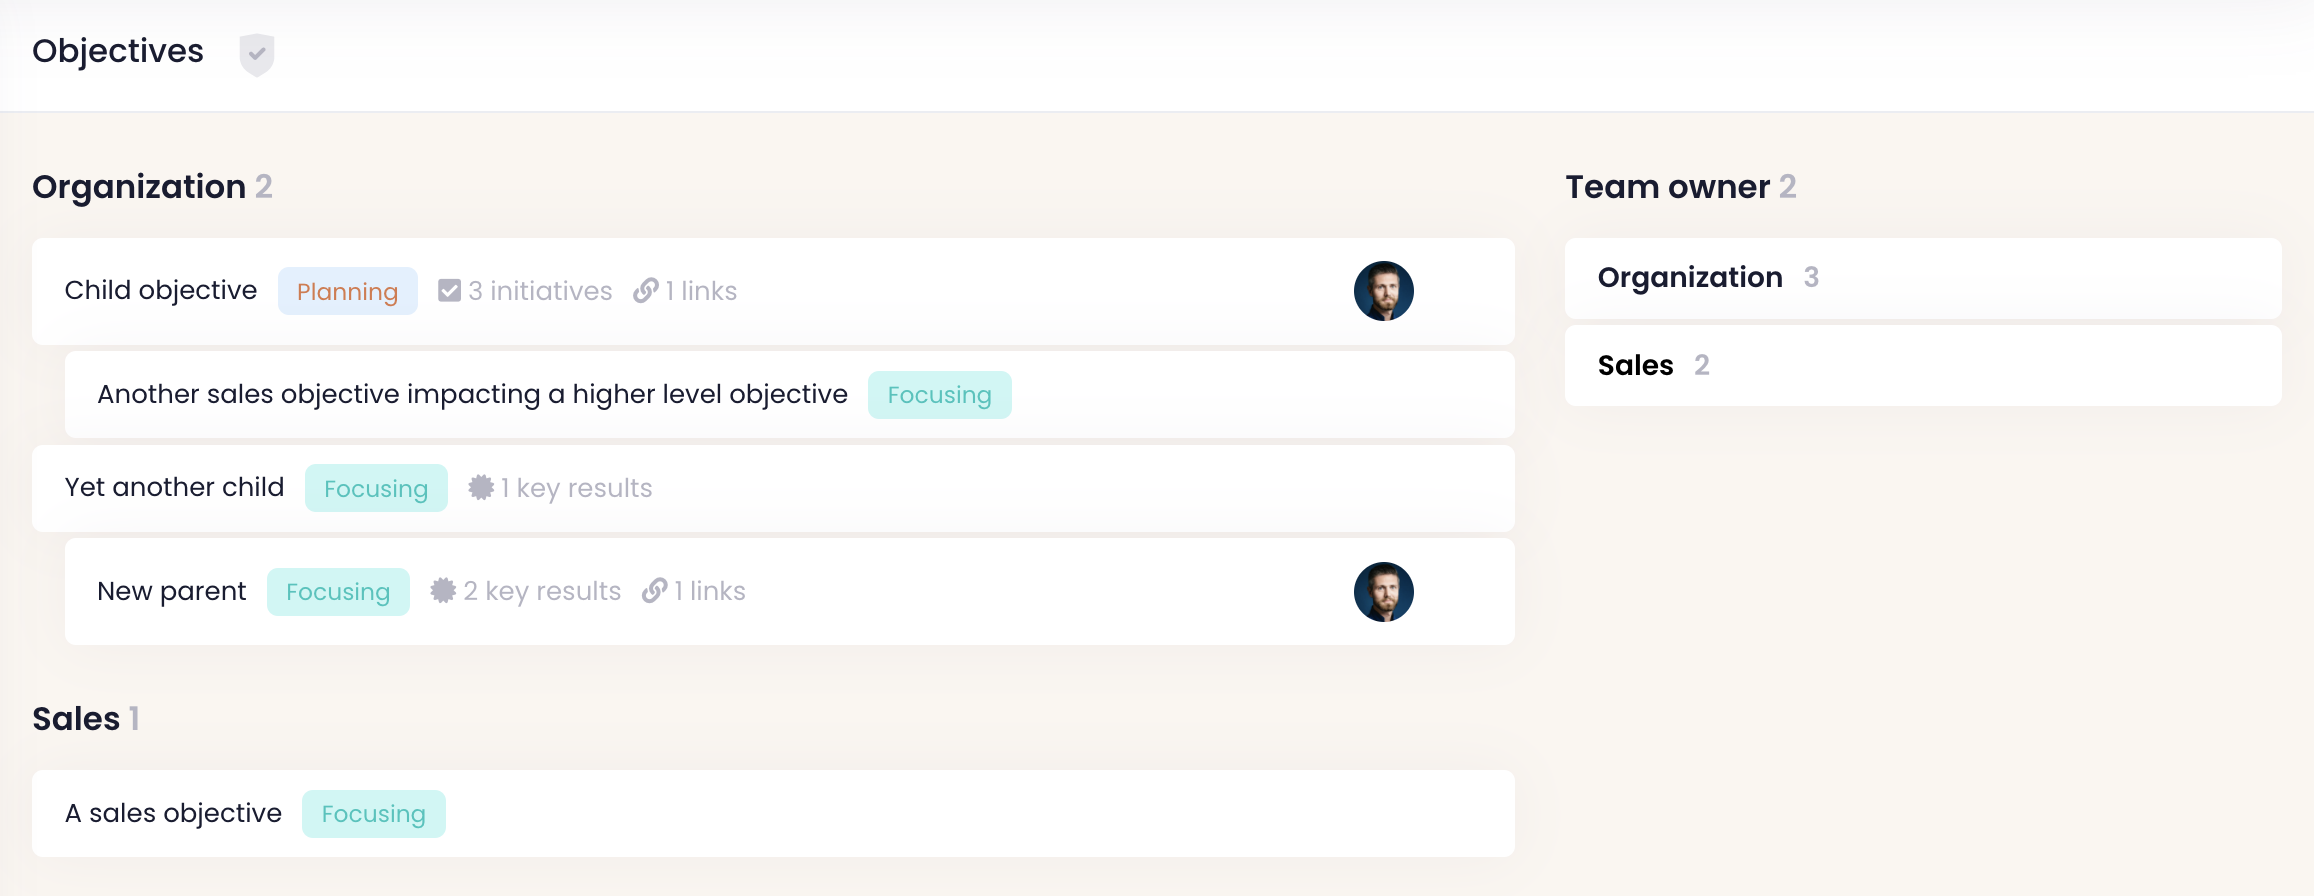This screenshot has width=2314, height=896.
Task: Click the shield icon beside Objectives title
Action: click(x=257, y=54)
